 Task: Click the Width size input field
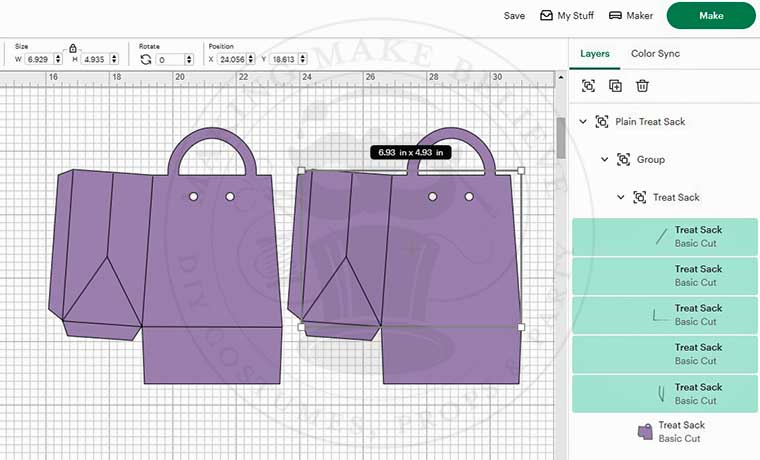pos(40,60)
